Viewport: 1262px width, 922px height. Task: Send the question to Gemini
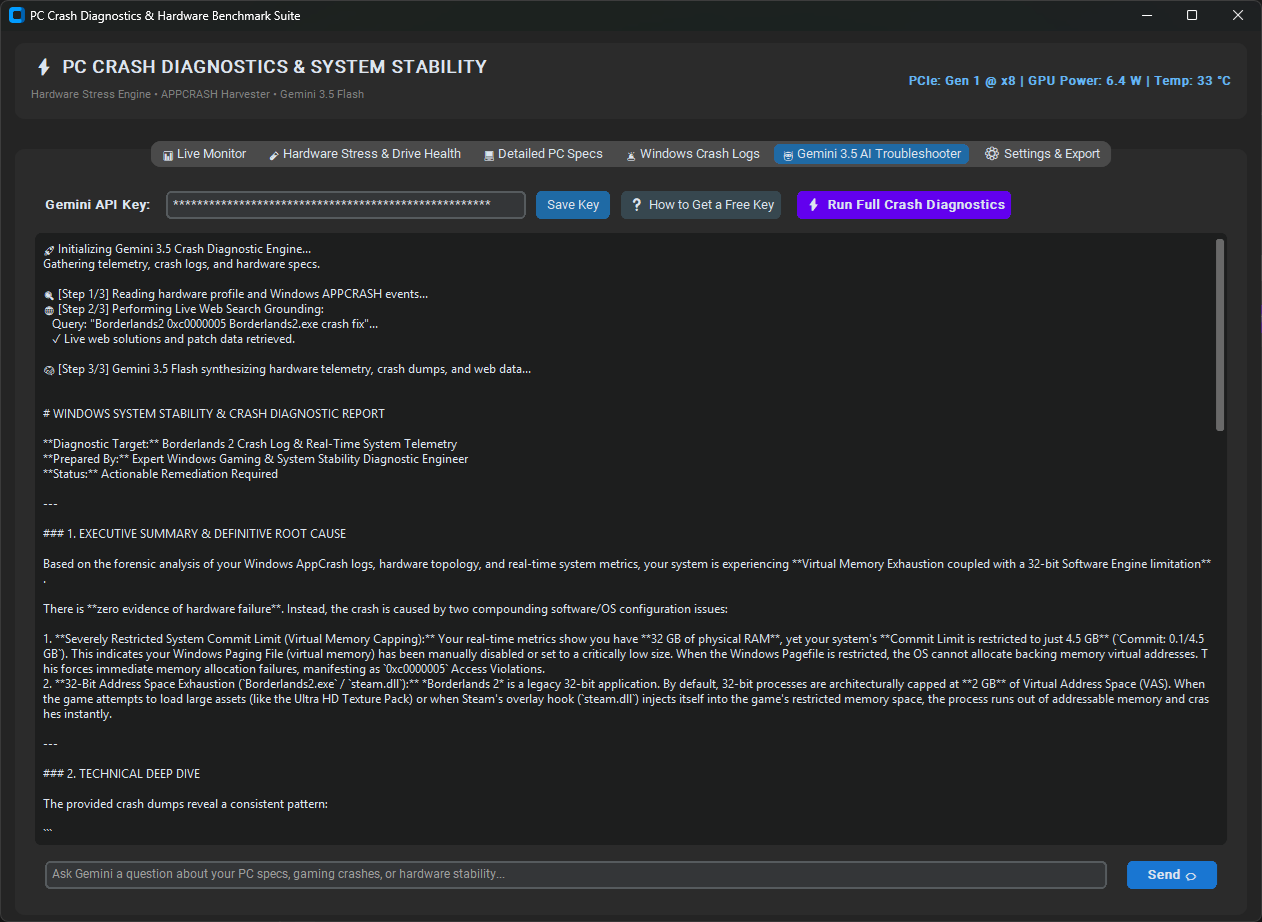[x=1172, y=875]
